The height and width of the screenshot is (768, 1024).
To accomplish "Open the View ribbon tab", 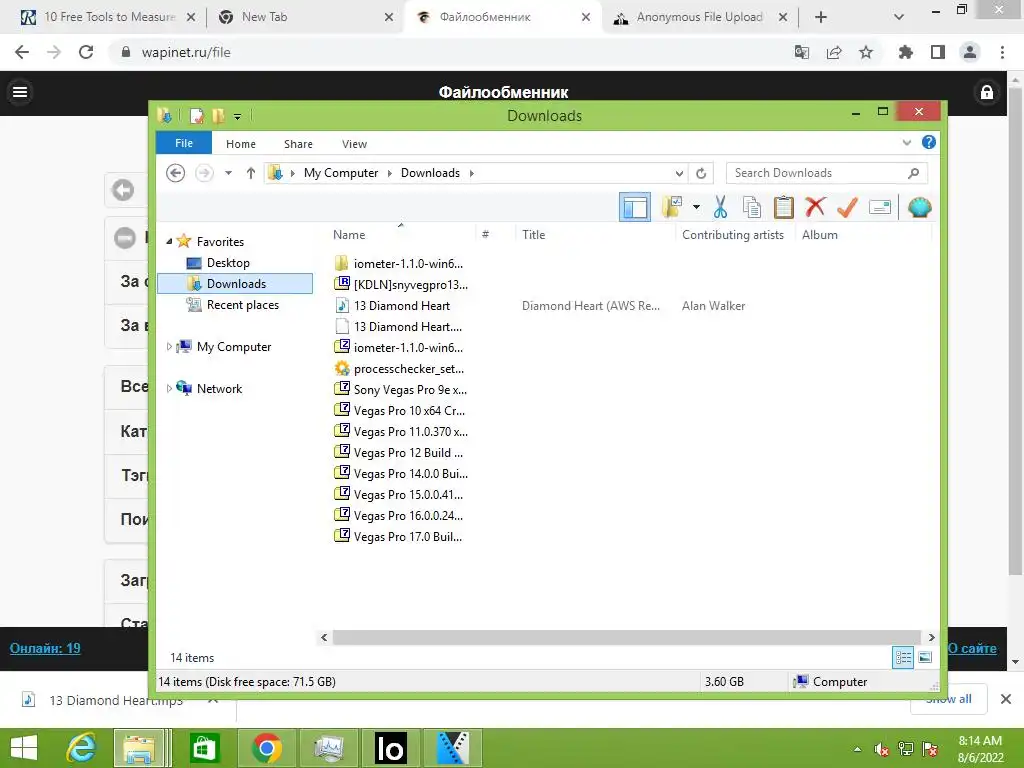I will tap(355, 144).
